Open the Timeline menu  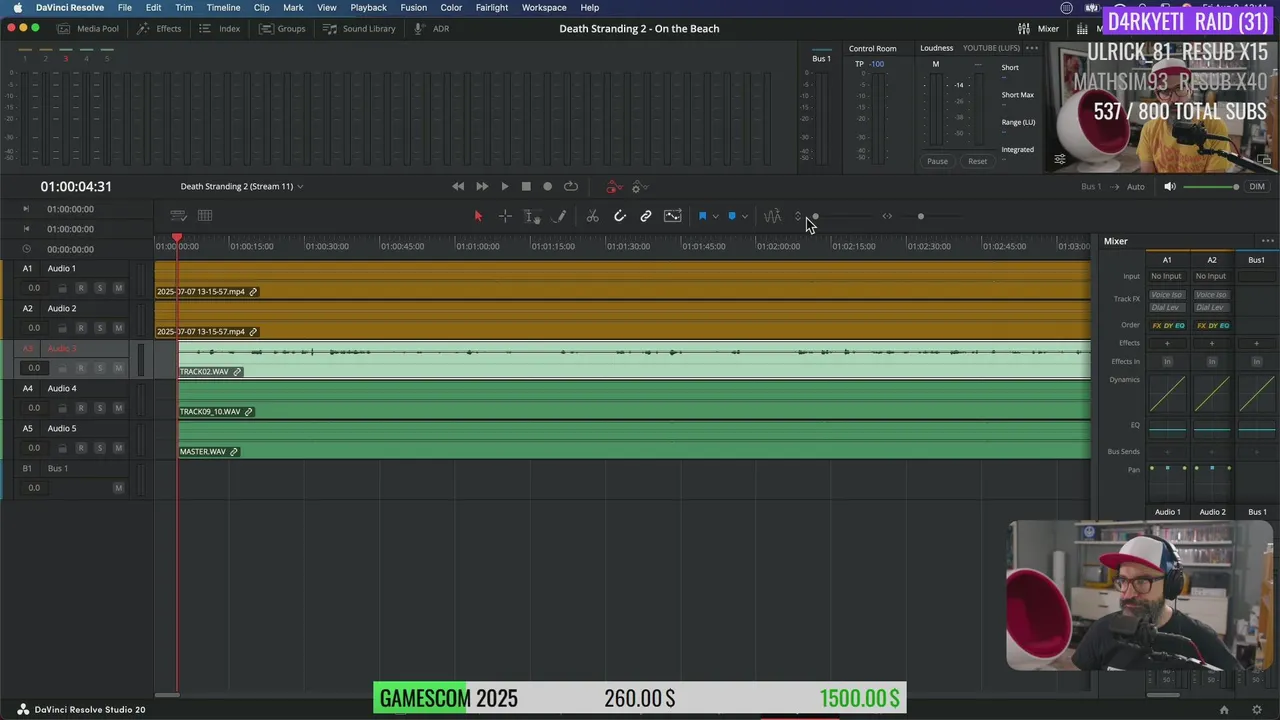[x=223, y=7]
